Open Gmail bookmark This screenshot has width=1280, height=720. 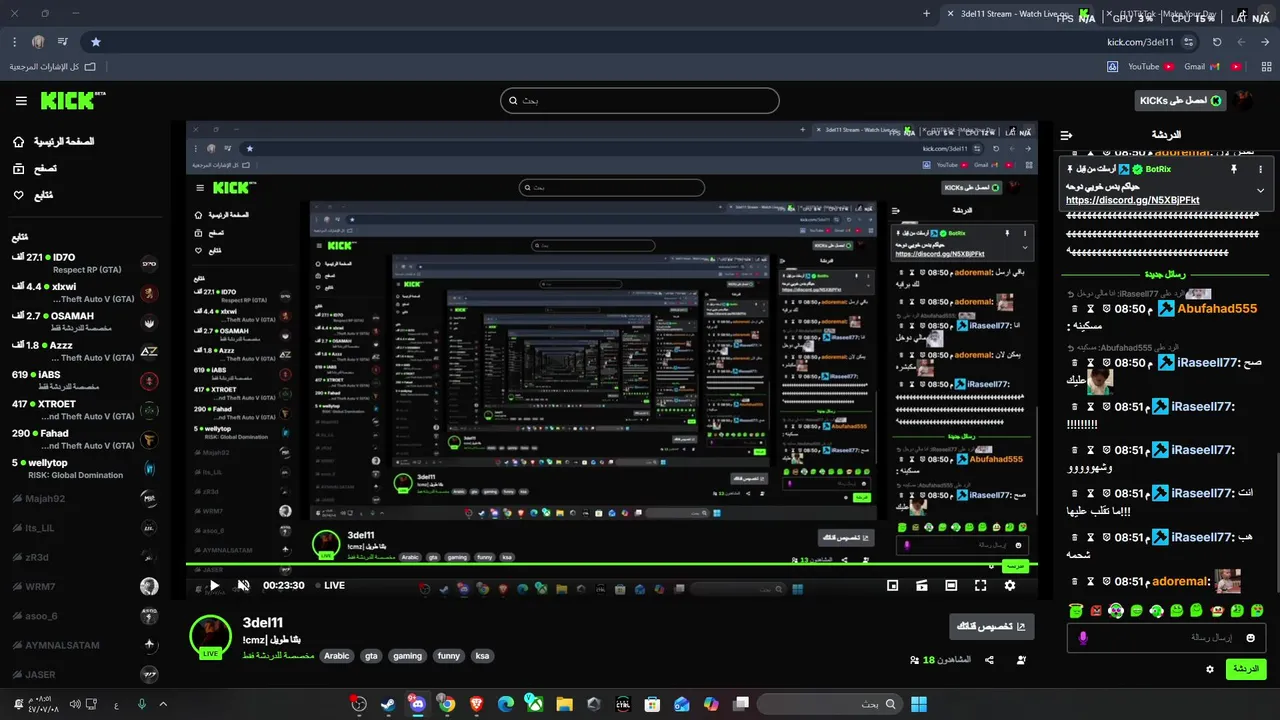click(1202, 67)
